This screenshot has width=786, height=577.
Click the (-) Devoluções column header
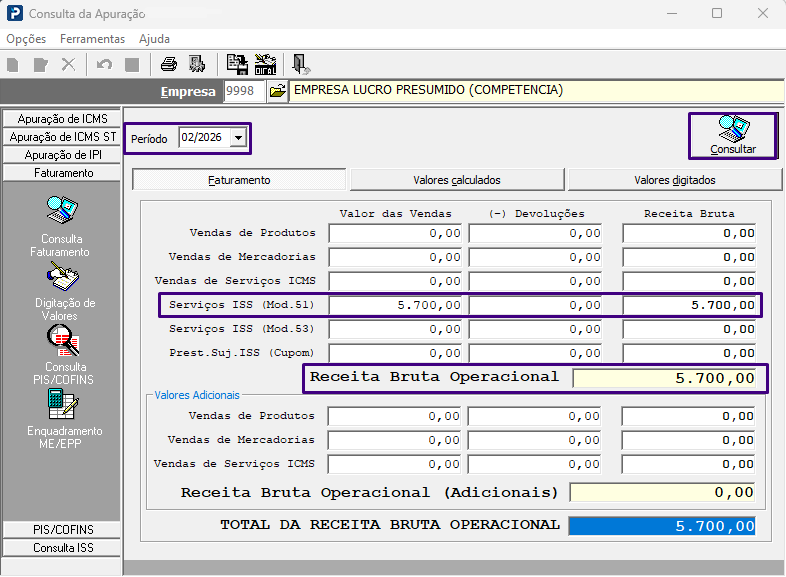coord(536,214)
